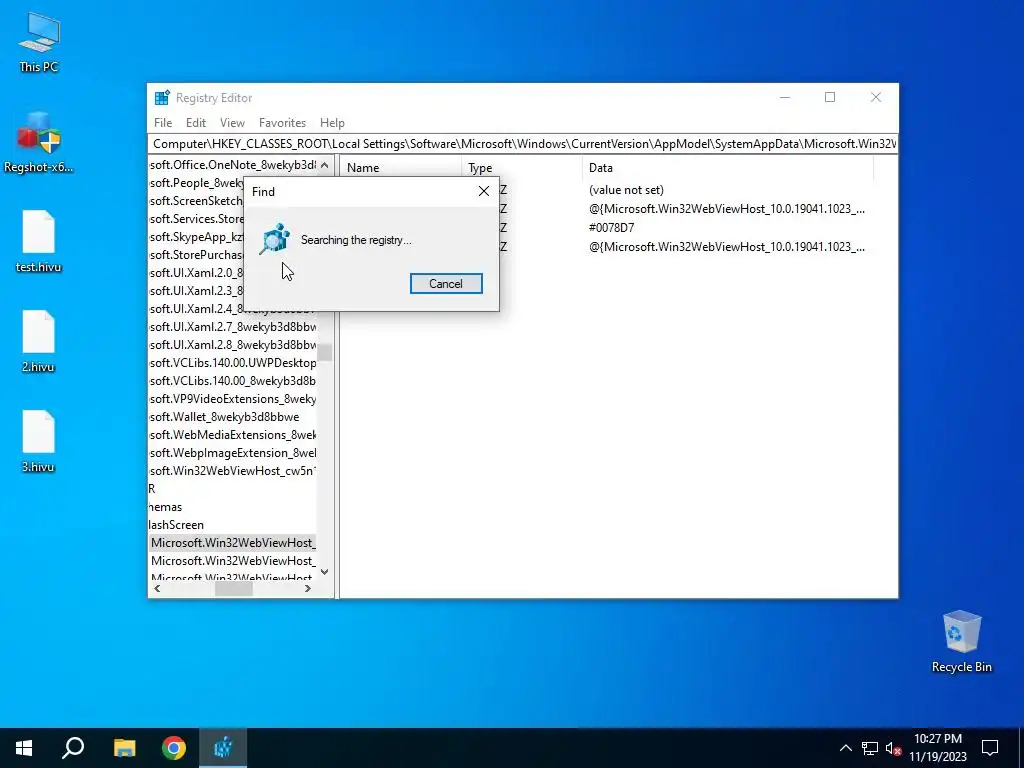
Task: Open the notification center
Action: 991,748
